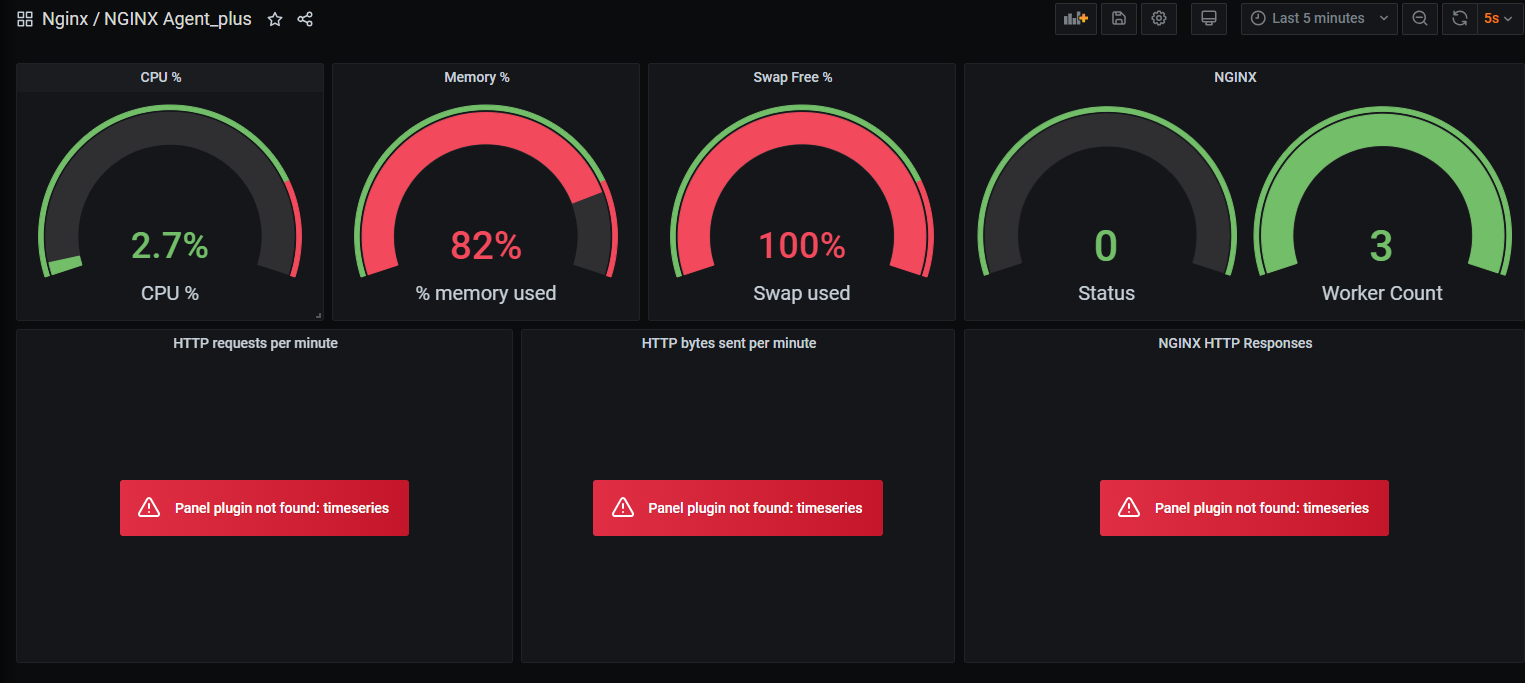Open the Last 5 minutes time range dropdown
The image size is (1525, 683).
pyautogui.click(x=1318, y=18)
